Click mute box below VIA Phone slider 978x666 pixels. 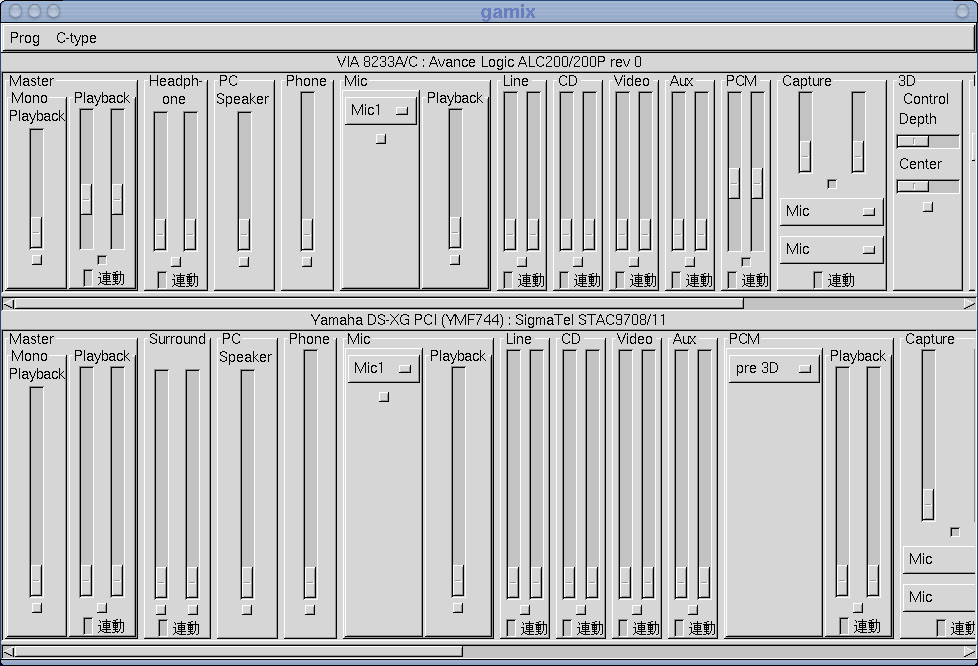(x=307, y=261)
